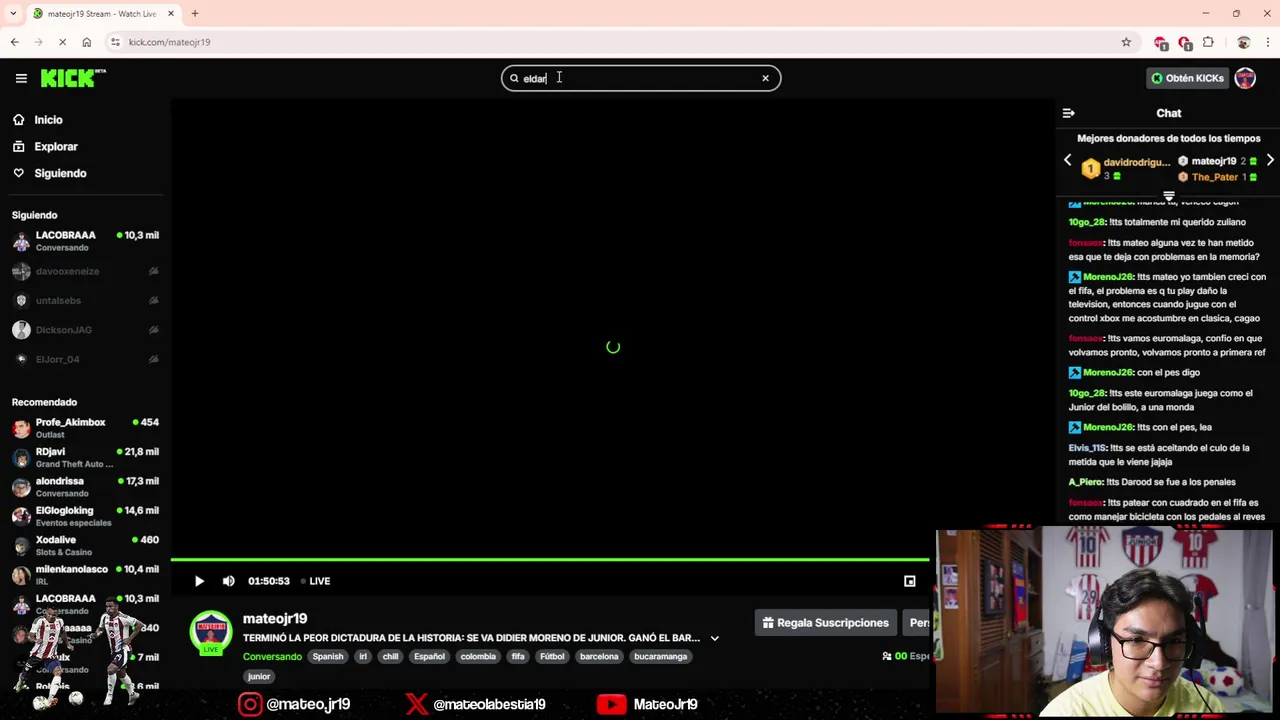Select the barcelona tag
1280x720 pixels.
599,657
